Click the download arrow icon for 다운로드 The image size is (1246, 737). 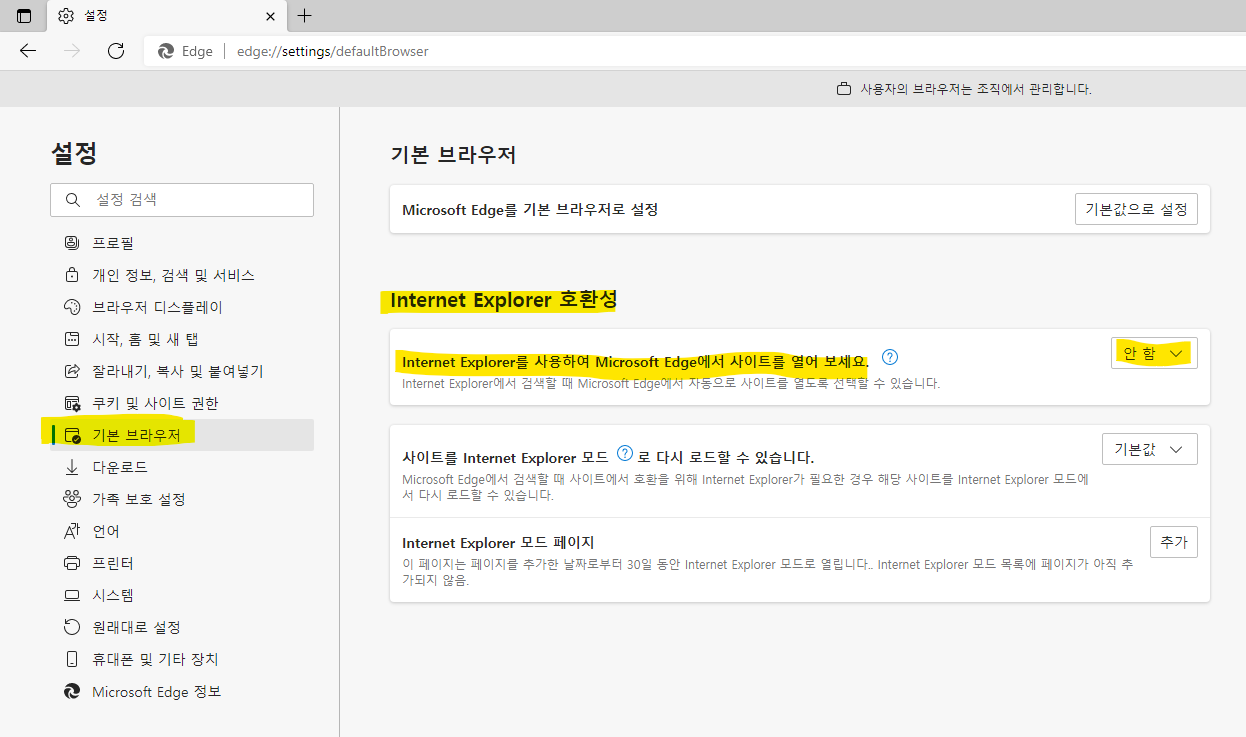coord(71,467)
